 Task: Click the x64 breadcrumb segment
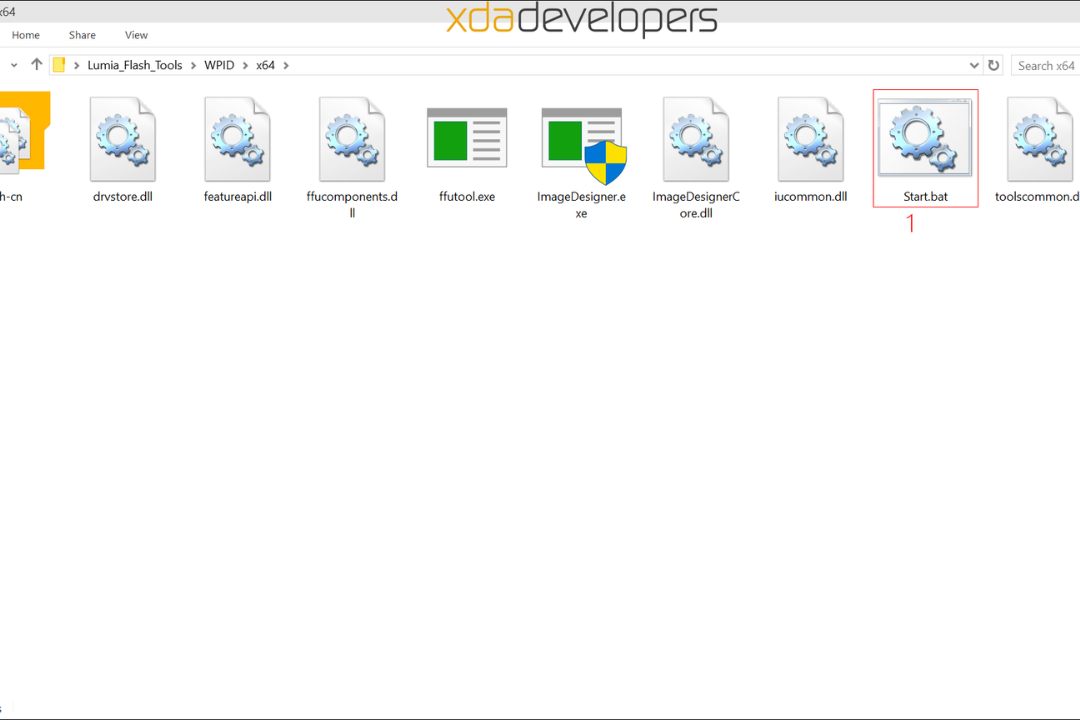point(265,65)
